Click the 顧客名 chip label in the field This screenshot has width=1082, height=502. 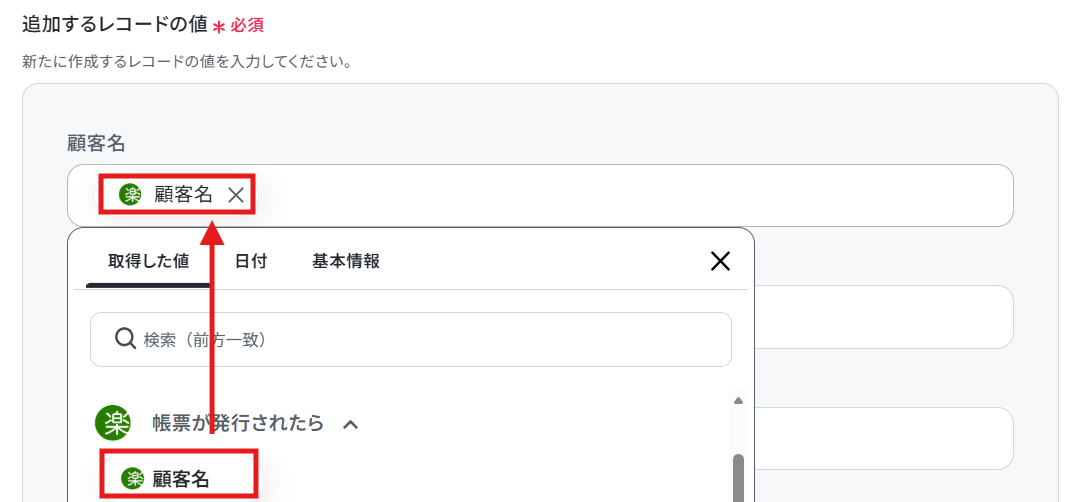[183, 195]
